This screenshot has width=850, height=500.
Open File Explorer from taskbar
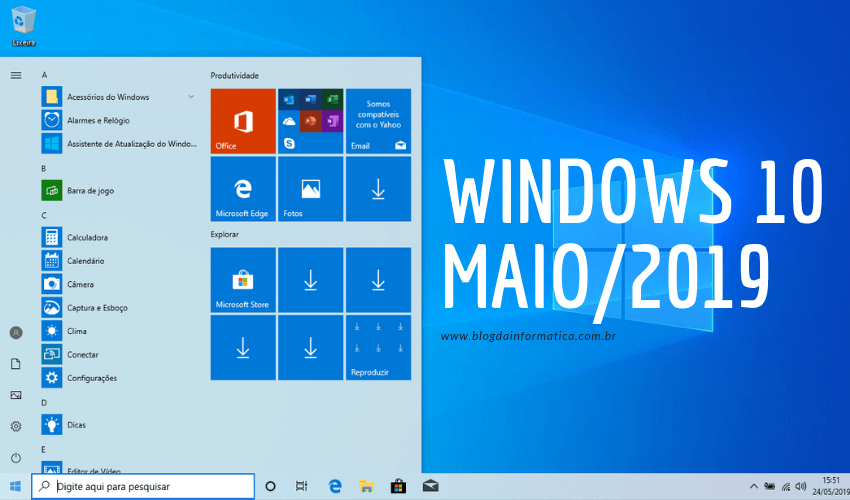click(x=366, y=486)
